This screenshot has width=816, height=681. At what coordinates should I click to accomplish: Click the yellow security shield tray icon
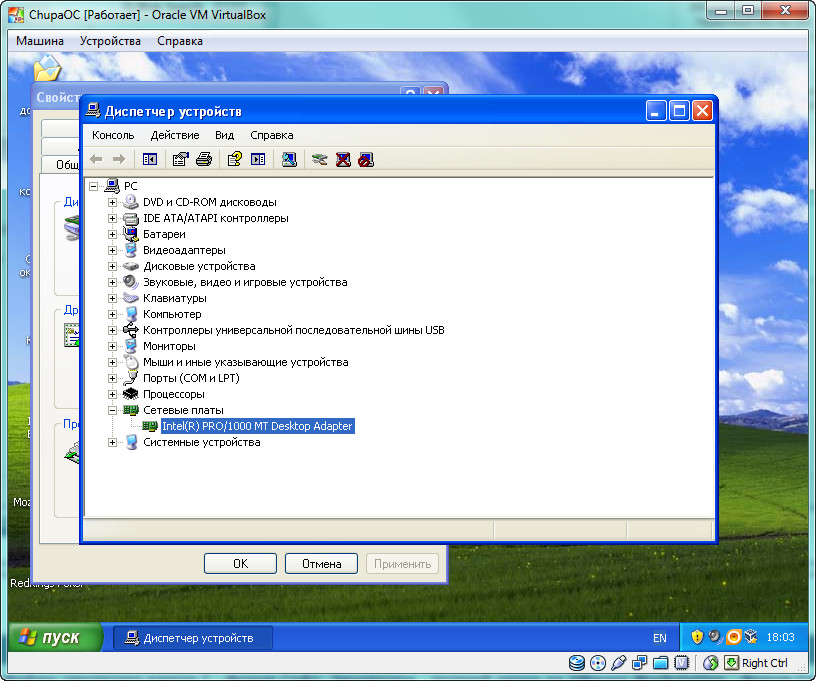click(697, 637)
